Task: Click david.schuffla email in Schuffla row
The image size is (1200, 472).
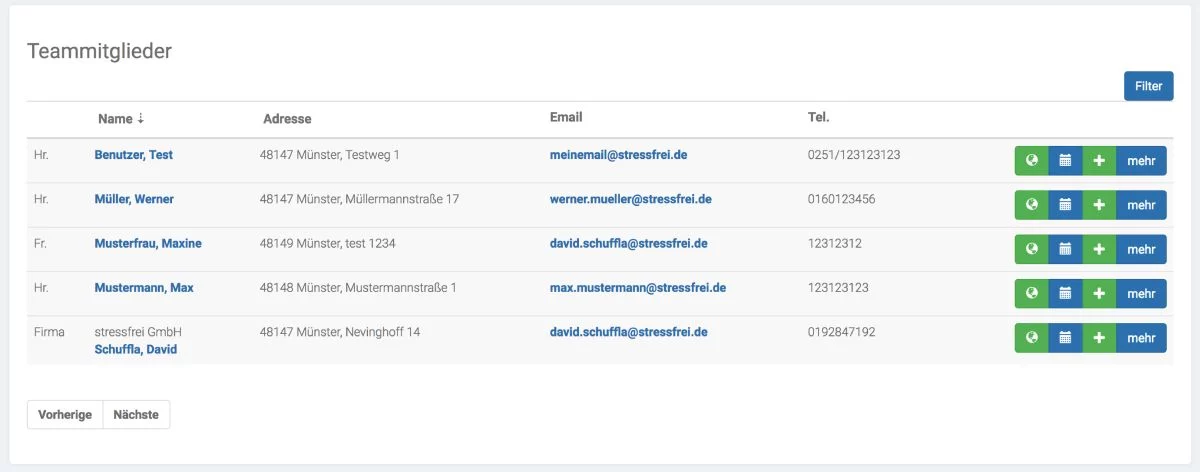Action: 629,331
